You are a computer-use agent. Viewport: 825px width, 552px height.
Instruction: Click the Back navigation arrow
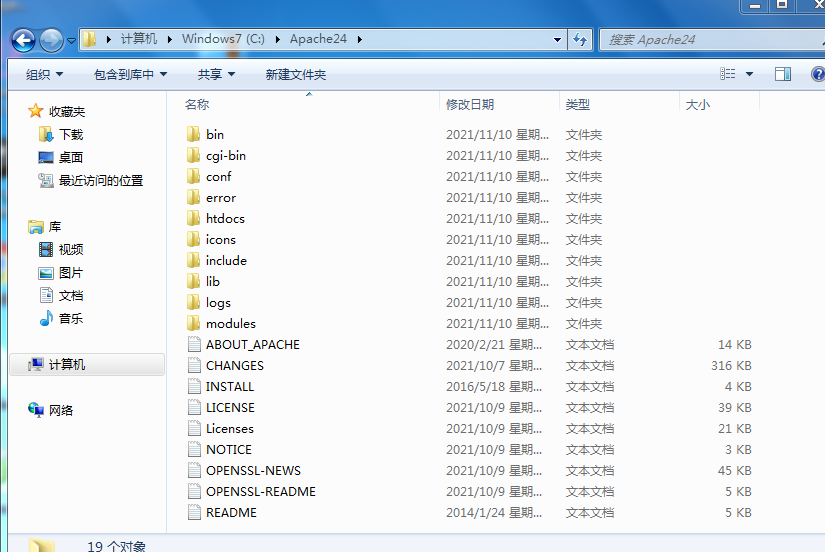click(23, 40)
